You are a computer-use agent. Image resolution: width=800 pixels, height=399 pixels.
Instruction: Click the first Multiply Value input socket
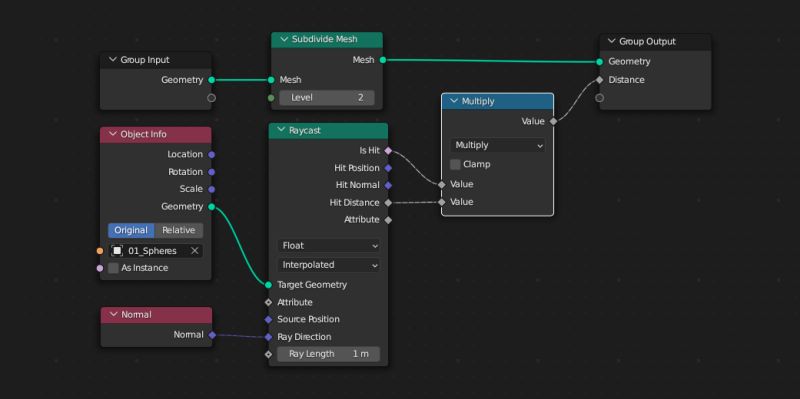point(442,184)
